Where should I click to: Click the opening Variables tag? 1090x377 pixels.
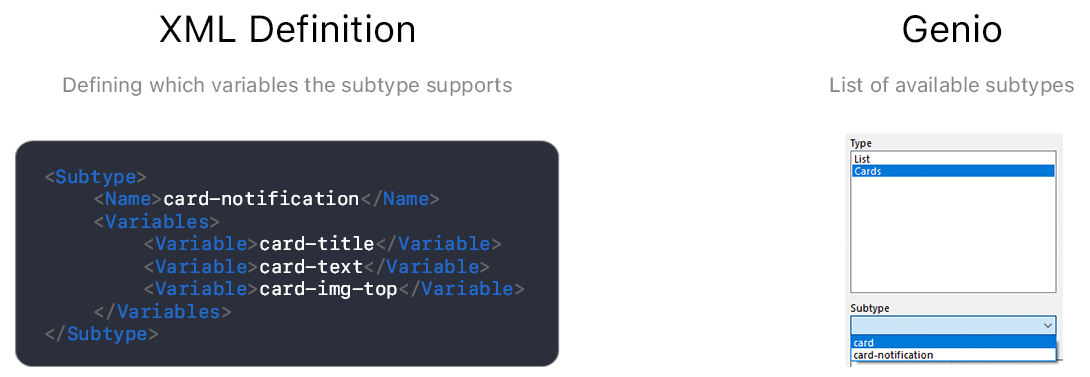pyautogui.click(x=156, y=222)
